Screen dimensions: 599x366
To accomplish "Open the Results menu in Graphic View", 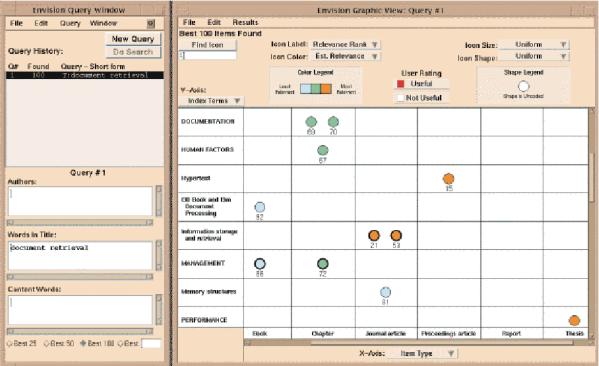I will pyautogui.click(x=245, y=22).
